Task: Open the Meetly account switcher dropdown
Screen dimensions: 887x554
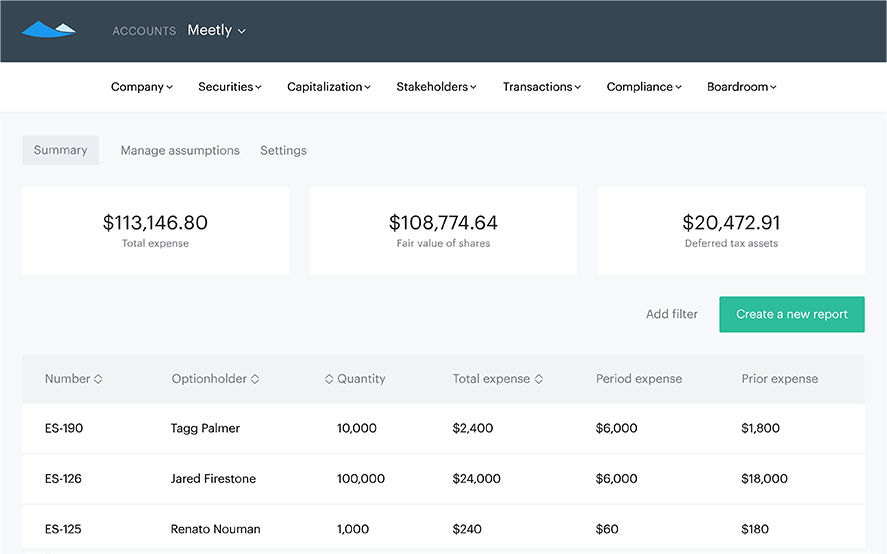Action: click(217, 31)
